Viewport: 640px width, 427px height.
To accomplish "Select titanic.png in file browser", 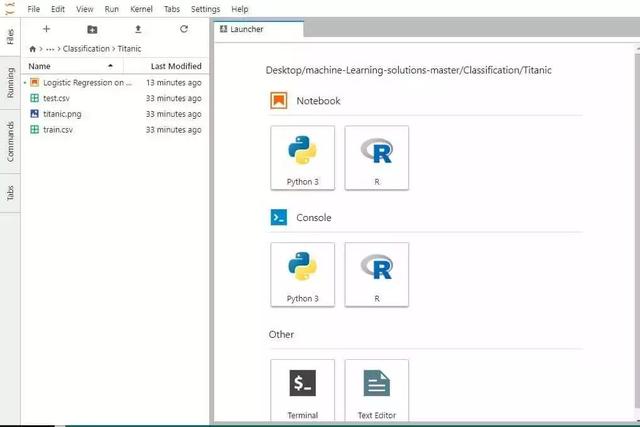I will click(x=115, y=114).
